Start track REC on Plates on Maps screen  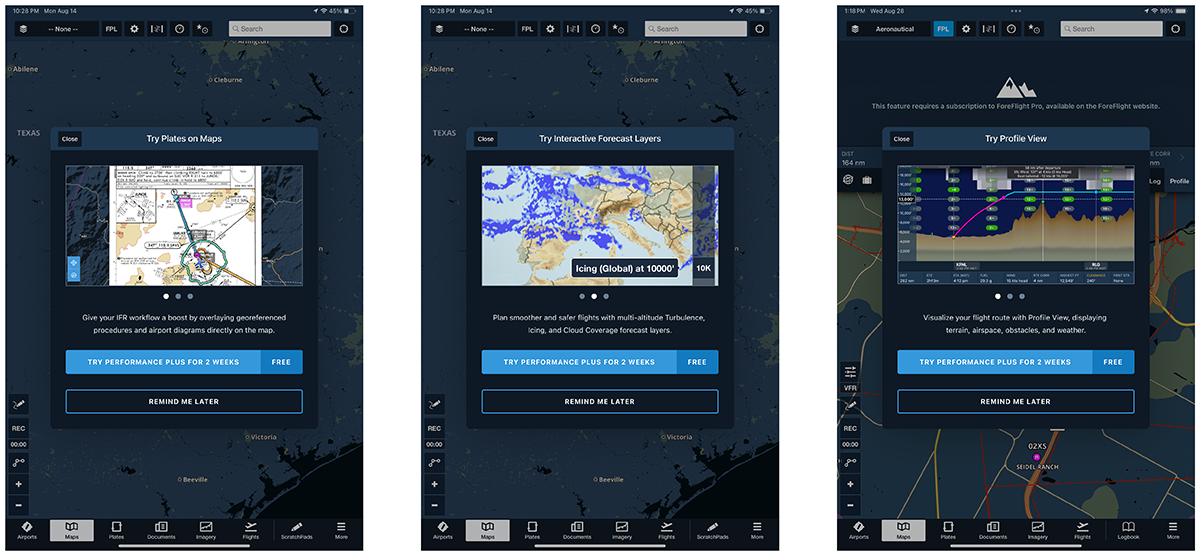point(19,428)
